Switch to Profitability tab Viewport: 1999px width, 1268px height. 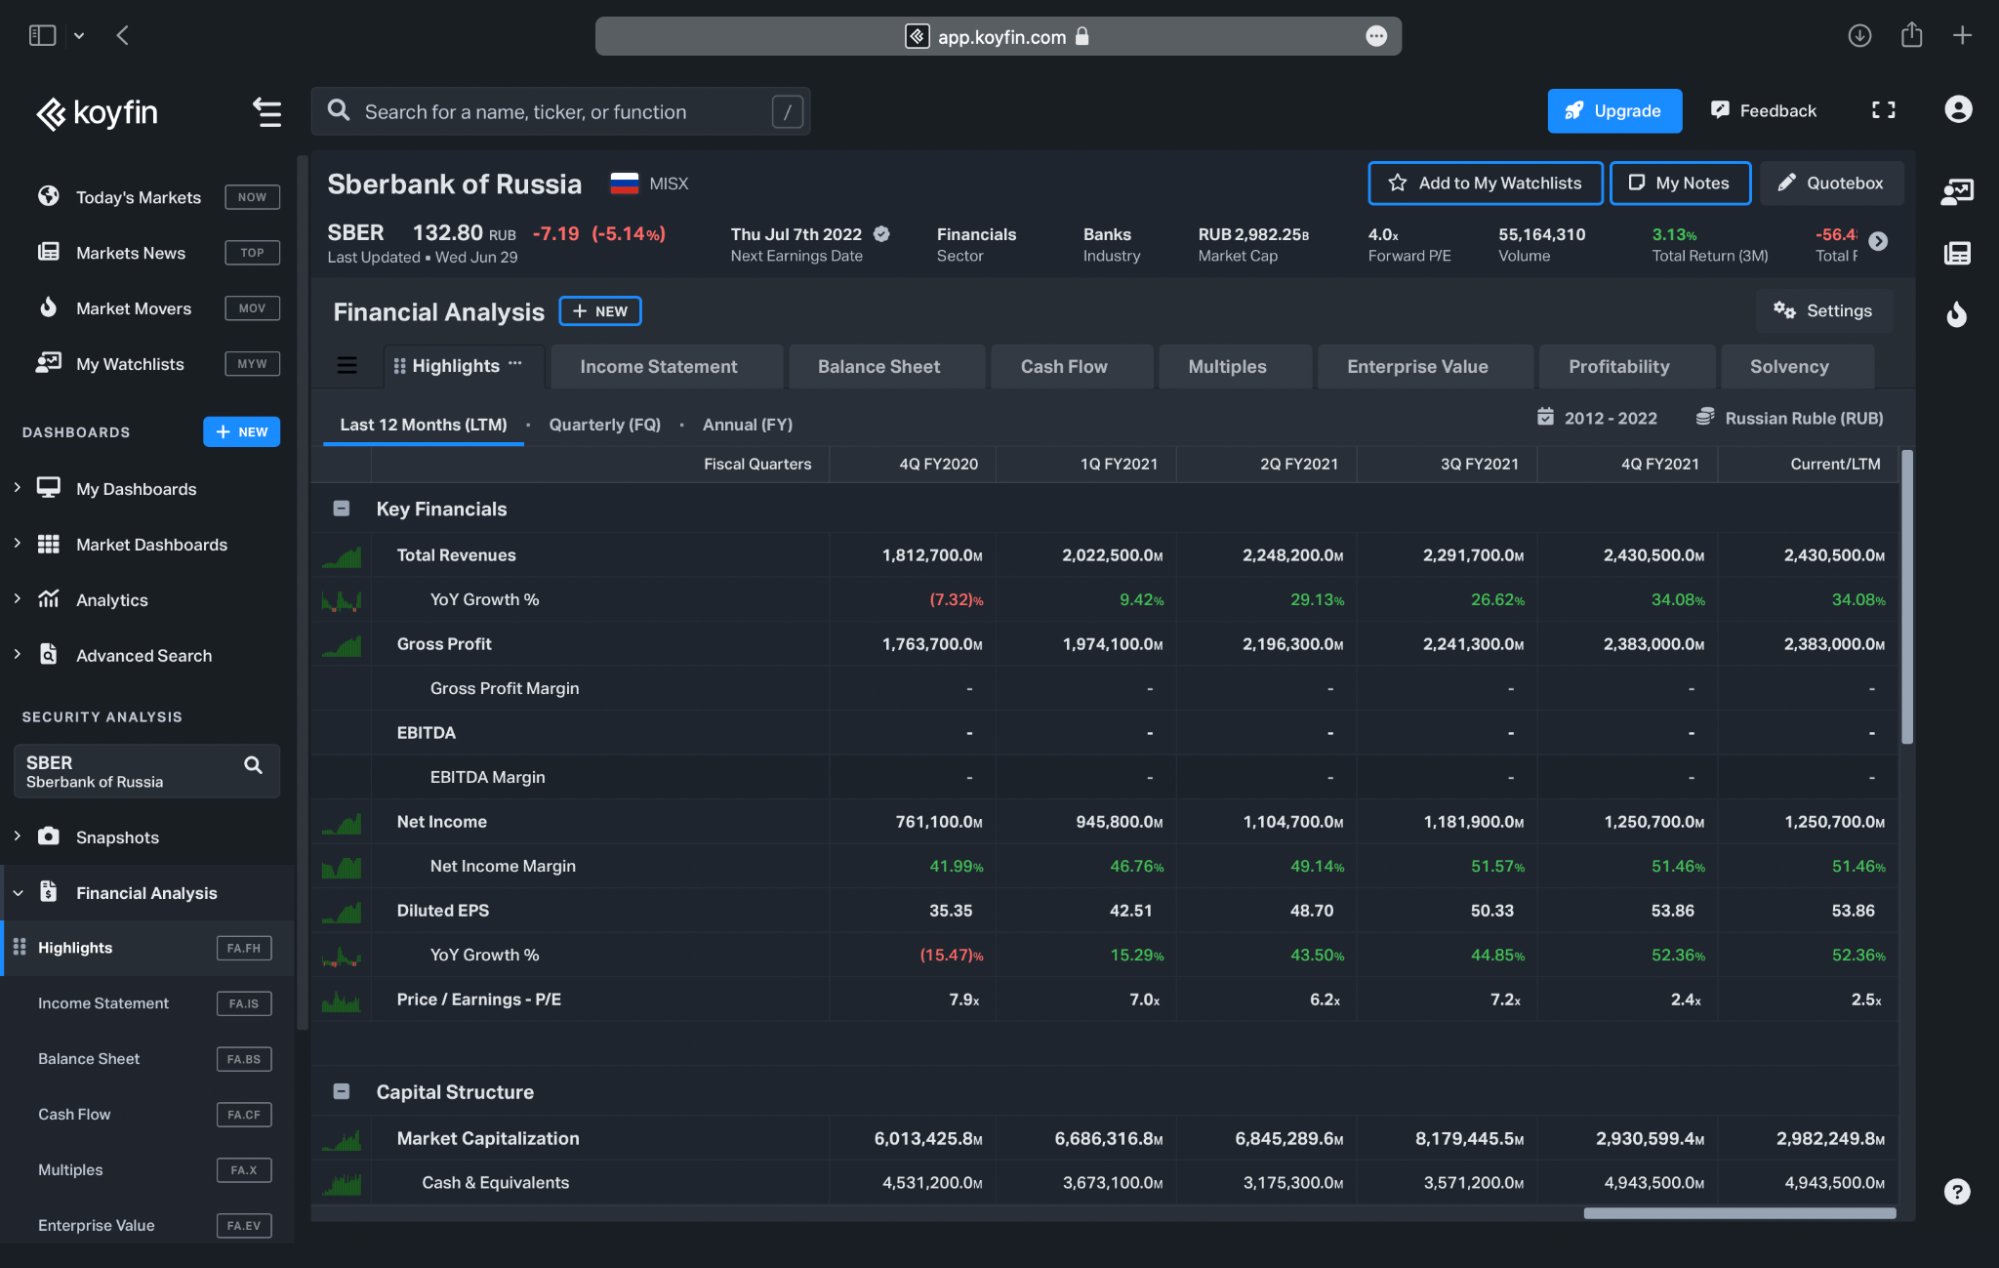[1627, 367]
